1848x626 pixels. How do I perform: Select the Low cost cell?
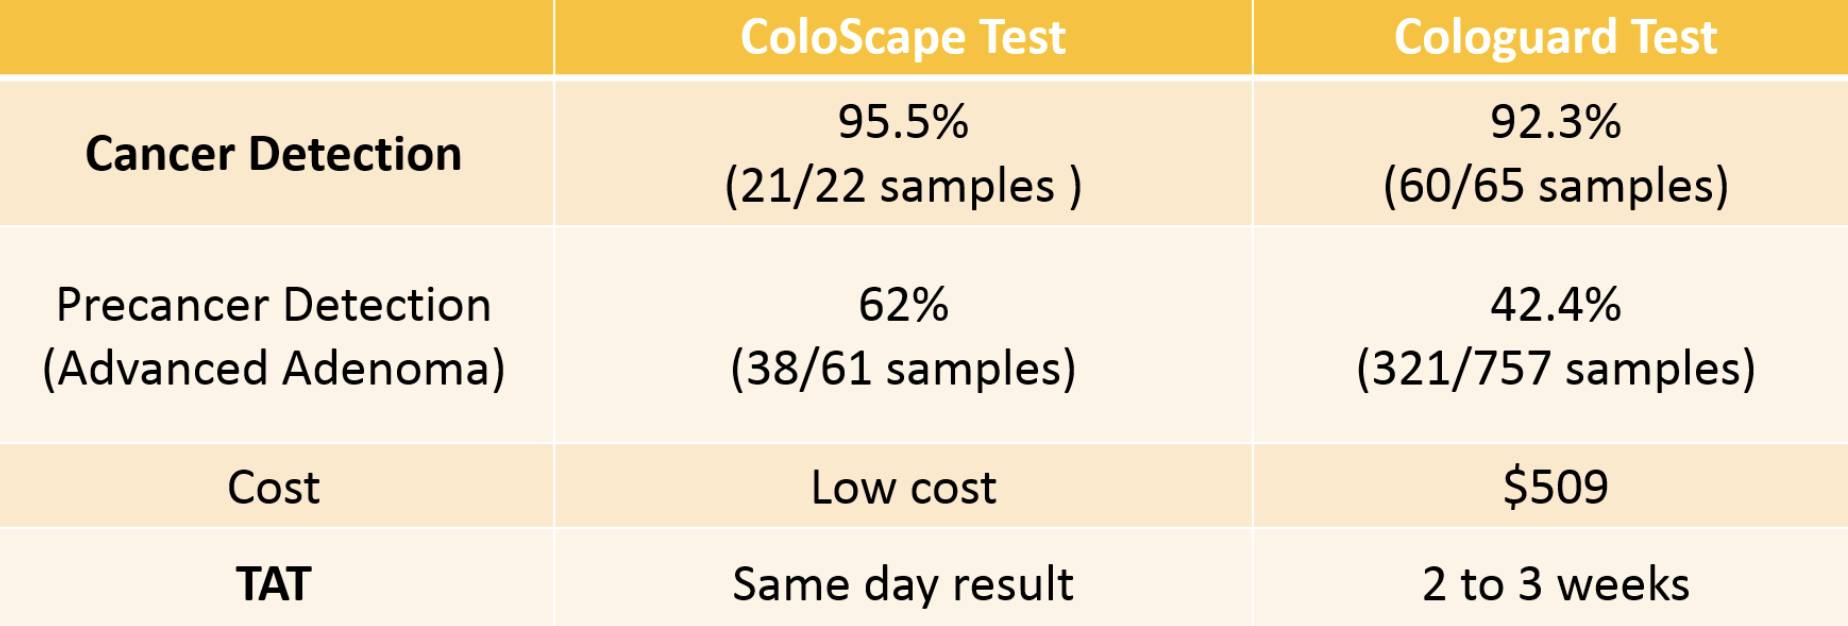[x=902, y=488]
